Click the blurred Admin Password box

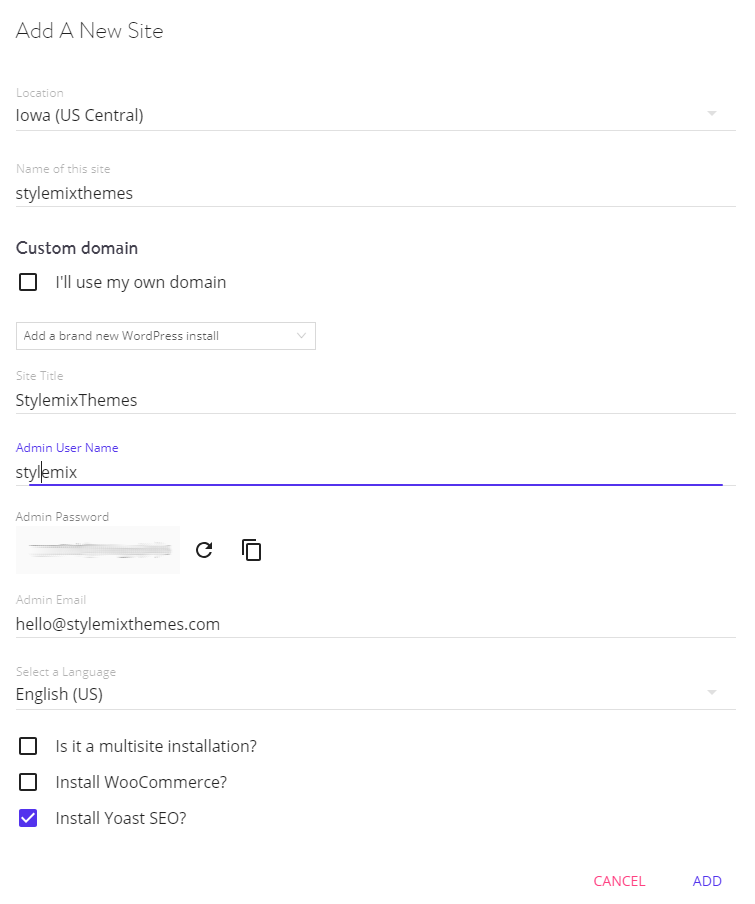pyautogui.click(x=98, y=550)
